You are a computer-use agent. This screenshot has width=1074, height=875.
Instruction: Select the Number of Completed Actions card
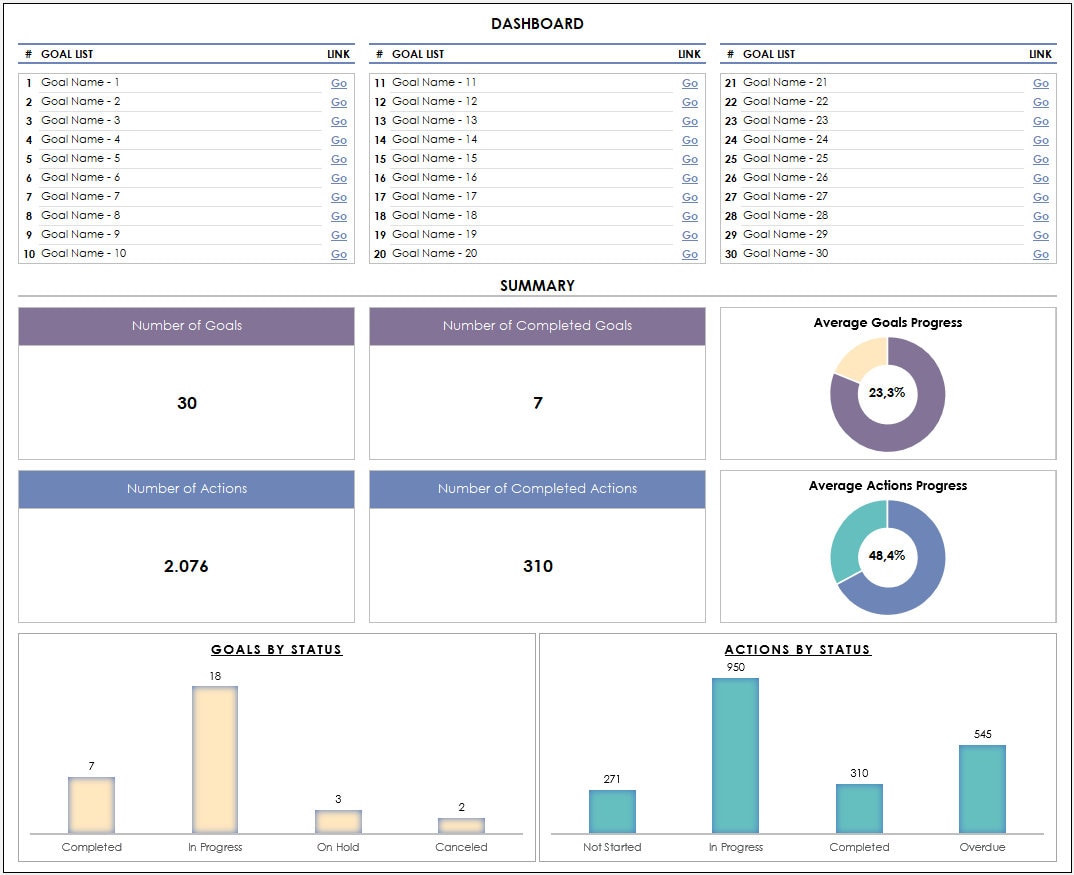pyautogui.click(x=537, y=545)
